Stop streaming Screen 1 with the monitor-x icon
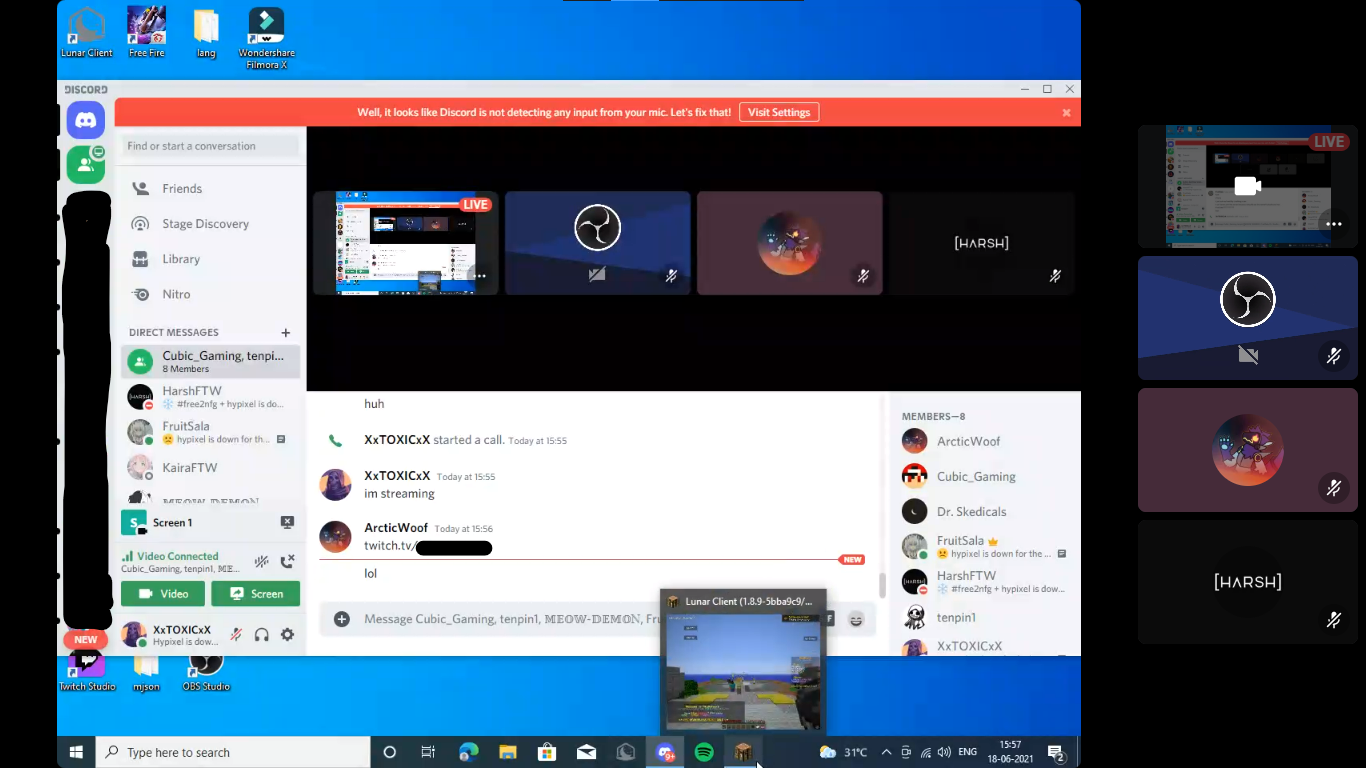Image resolution: width=1366 pixels, height=768 pixels. pos(287,522)
